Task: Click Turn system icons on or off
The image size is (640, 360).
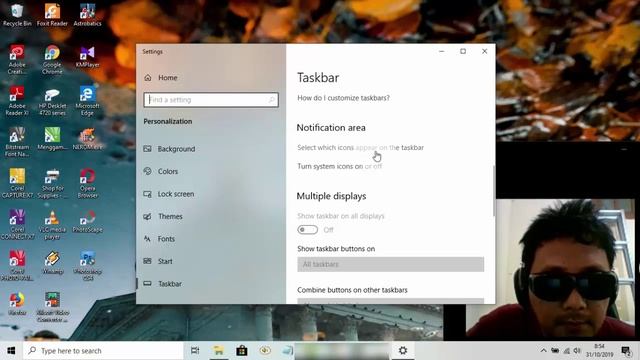Action: click(339, 166)
